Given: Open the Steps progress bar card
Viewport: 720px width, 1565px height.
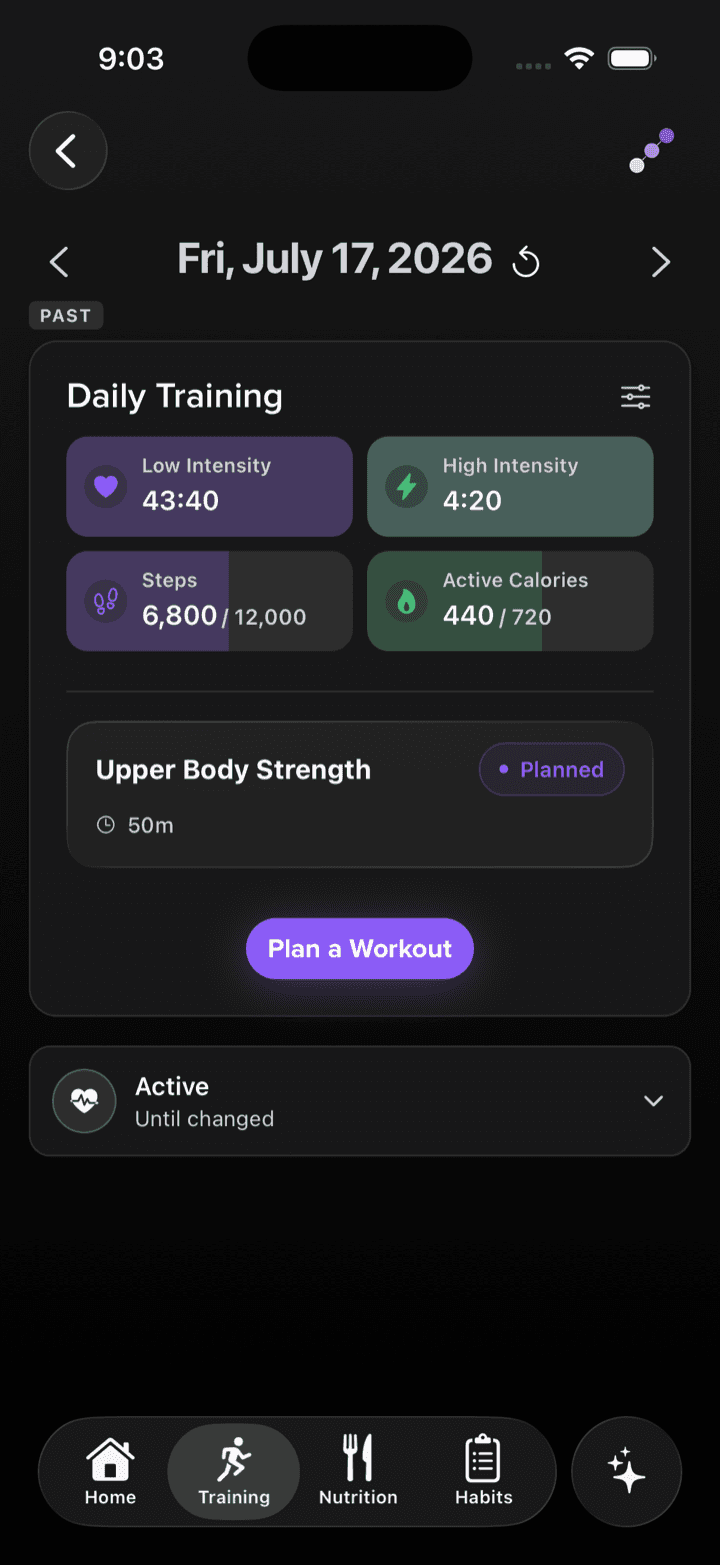Looking at the screenshot, I should point(210,601).
